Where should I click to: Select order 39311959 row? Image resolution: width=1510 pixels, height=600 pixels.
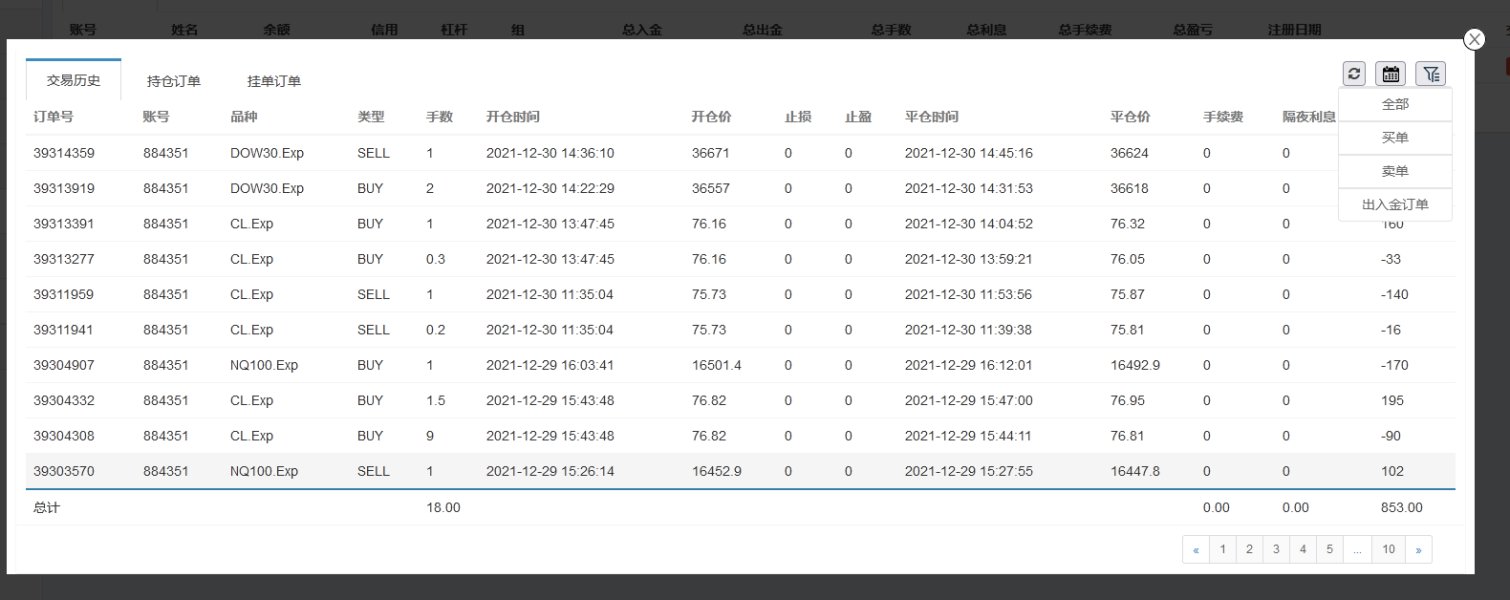(x=740, y=294)
